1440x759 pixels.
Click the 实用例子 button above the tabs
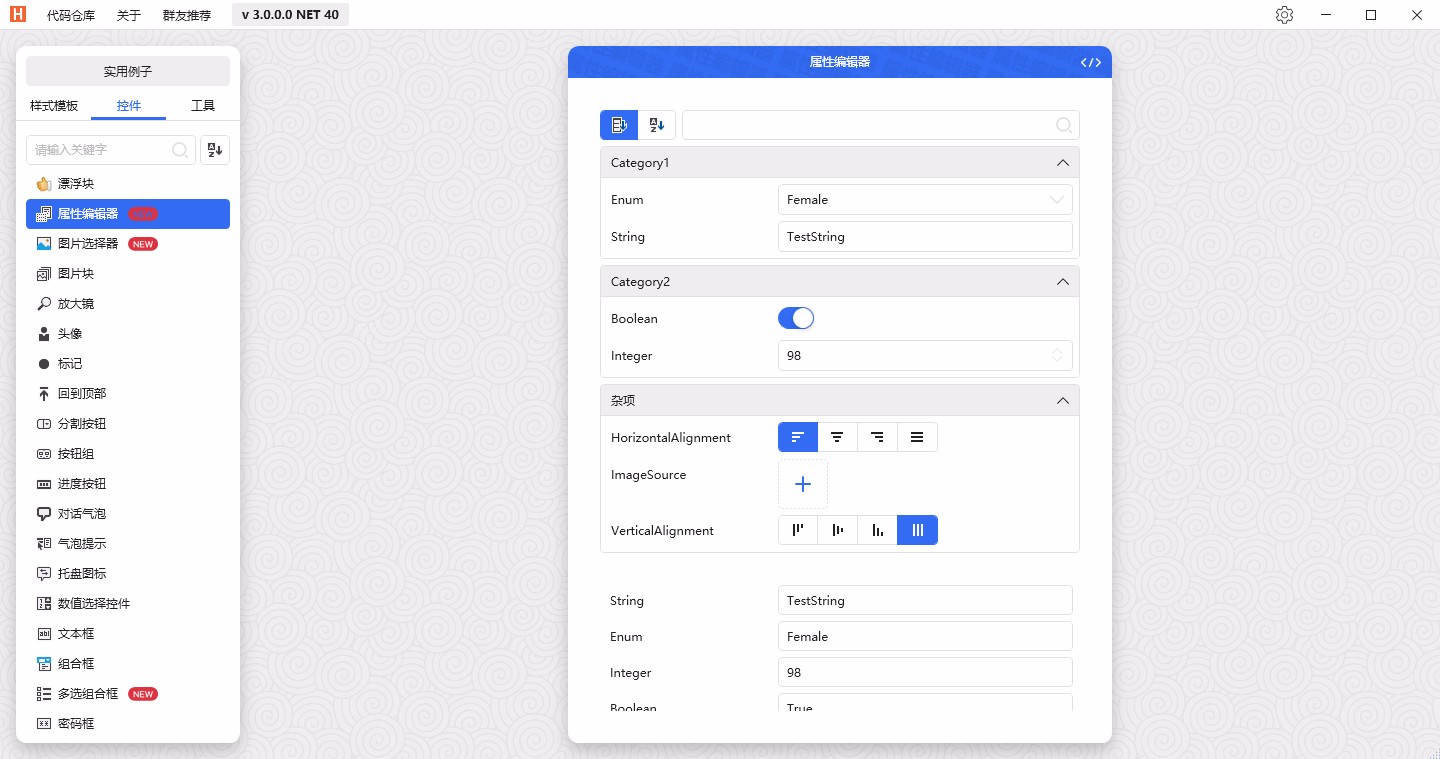coord(128,70)
